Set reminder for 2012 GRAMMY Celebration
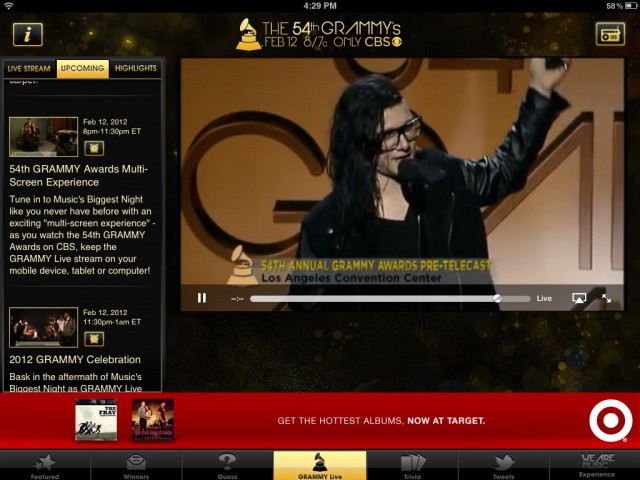The height and width of the screenshot is (480, 640). pyautogui.click(x=93, y=339)
